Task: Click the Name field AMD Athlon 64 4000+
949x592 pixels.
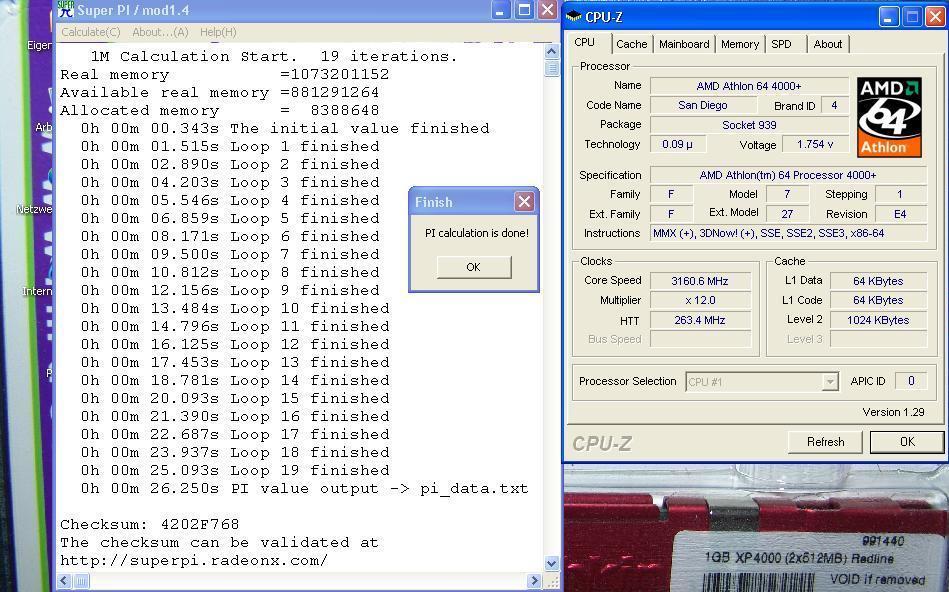Action: pos(749,86)
